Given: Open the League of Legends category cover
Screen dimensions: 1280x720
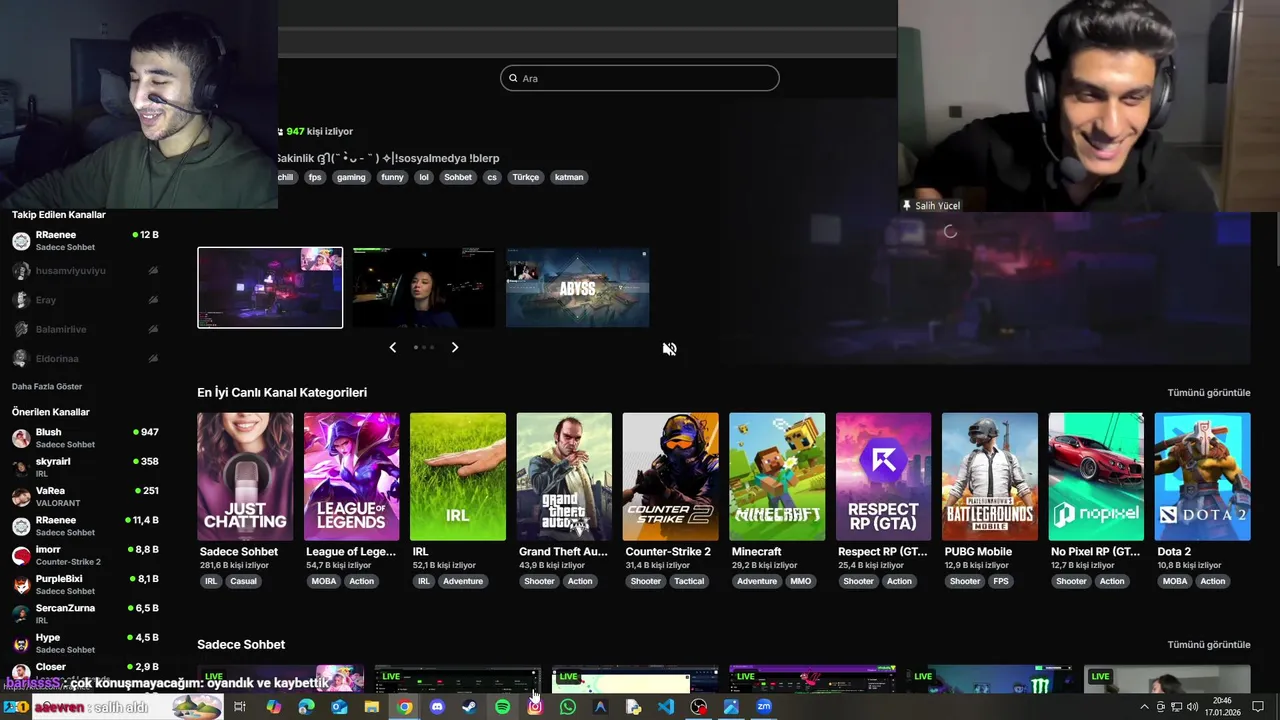Looking at the screenshot, I should click(x=351, y=477).
